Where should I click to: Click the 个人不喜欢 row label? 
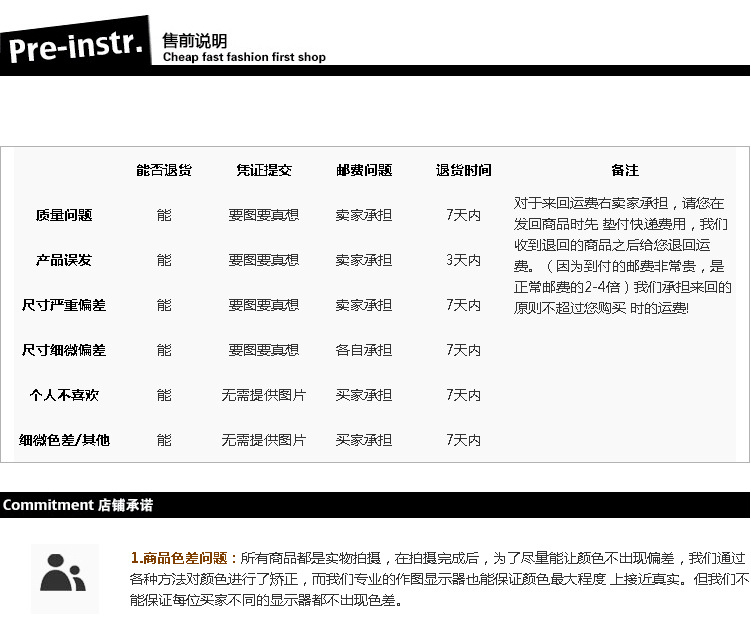[64, 395]
